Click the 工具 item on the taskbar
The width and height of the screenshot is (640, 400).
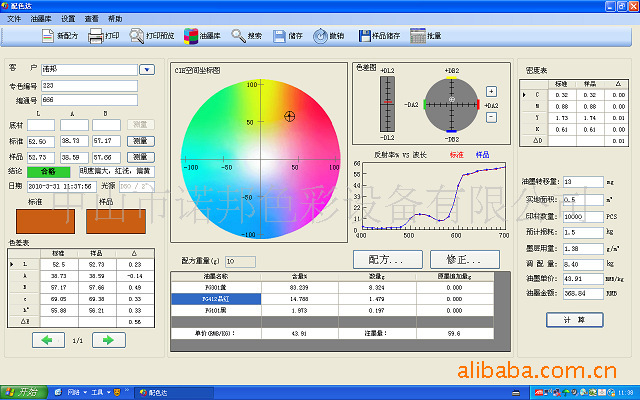tap(97, 393)
